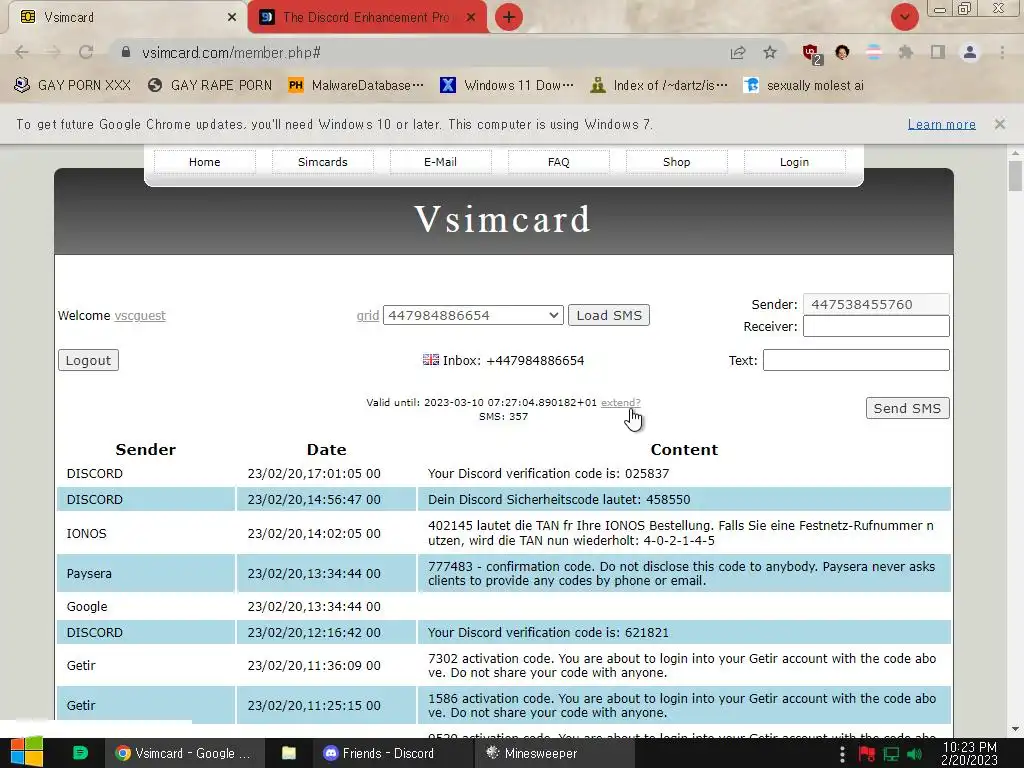Screen dimensions: 1024x768
Task: Click the Logout button
Action: tap(88, 360)
